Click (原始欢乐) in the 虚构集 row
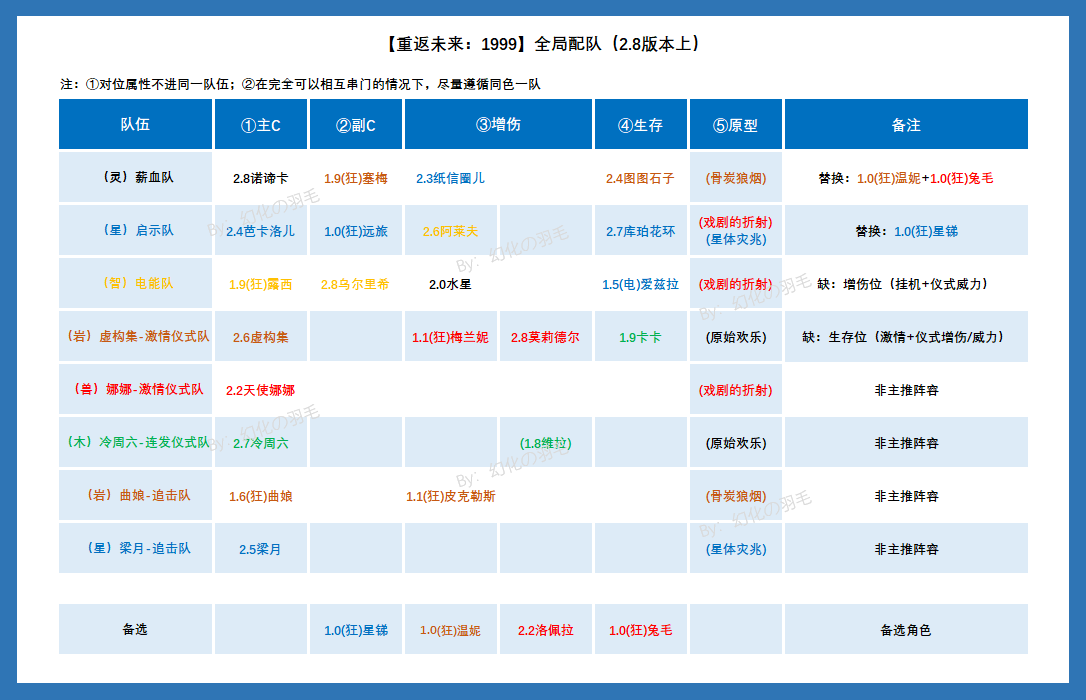Screen dimensions: 1086x700 coord(736,337)
